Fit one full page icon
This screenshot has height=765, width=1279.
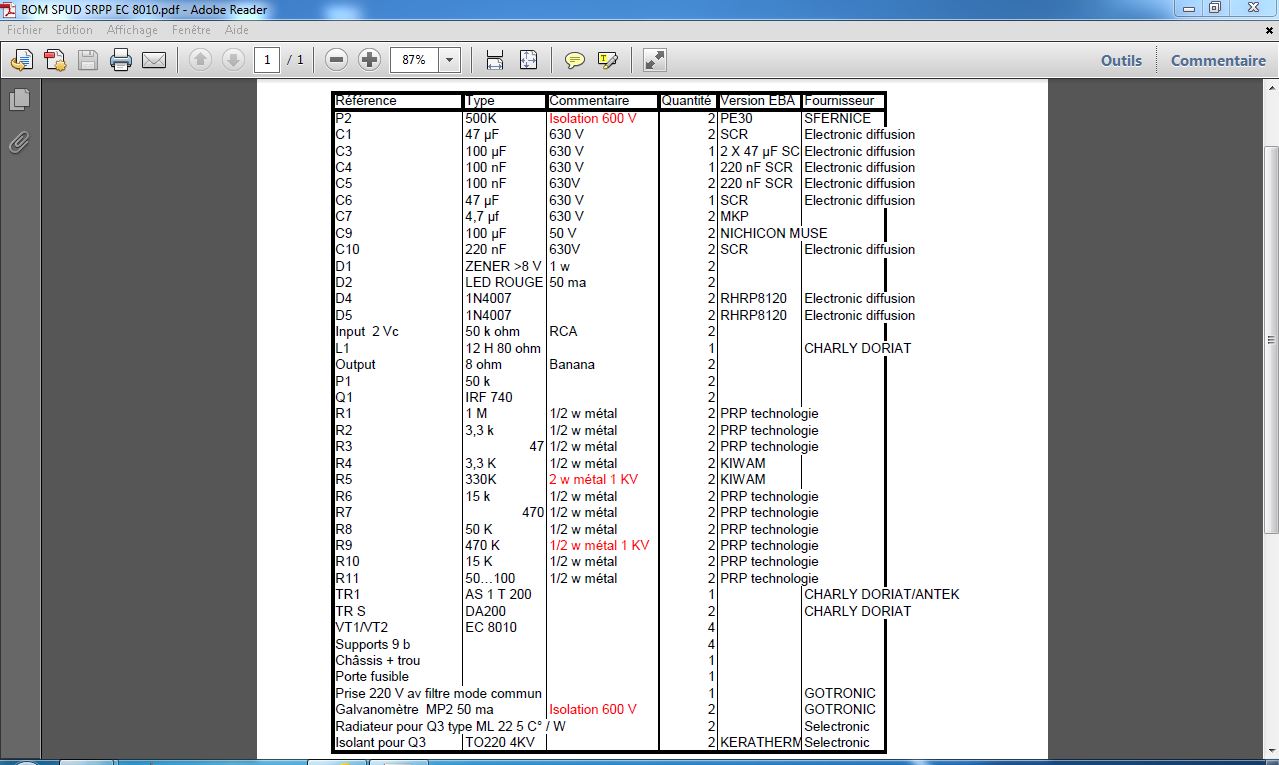pyautogui.click(x=529, y=60)
